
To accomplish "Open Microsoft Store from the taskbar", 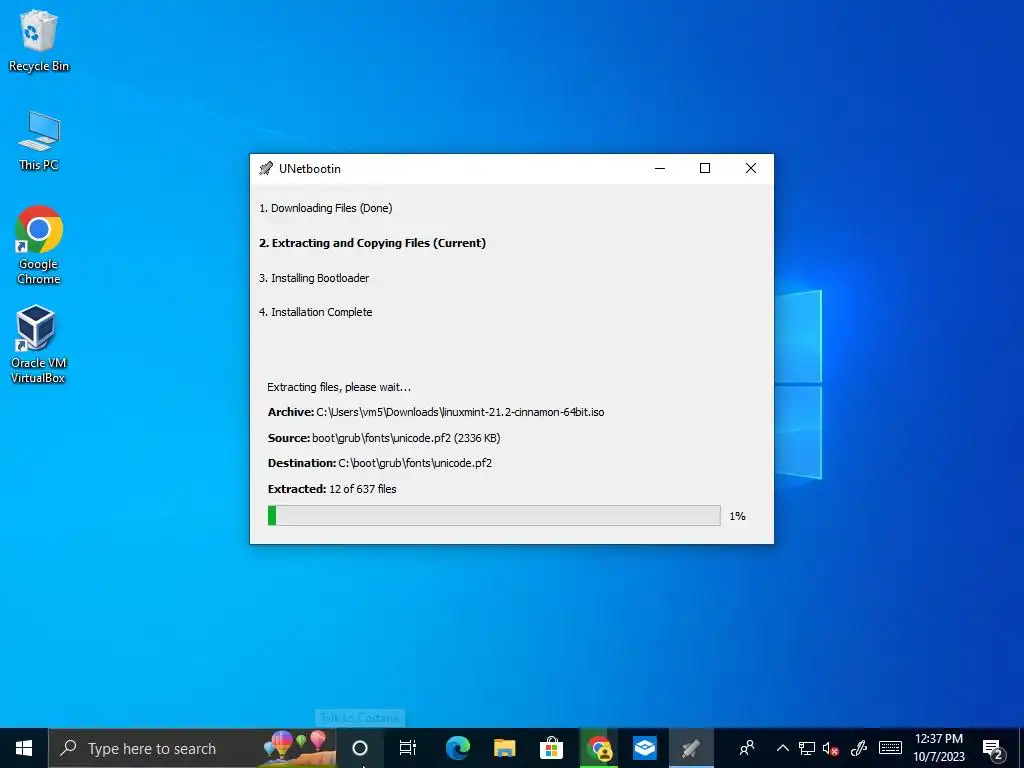I will pos(551,748).
